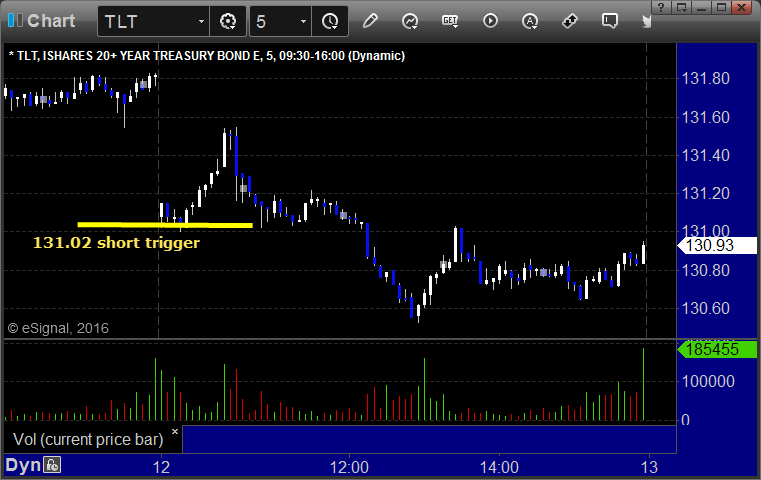Open the GET studies dropdown
Viewport: 761px width, 480px height.
point(450,21)
